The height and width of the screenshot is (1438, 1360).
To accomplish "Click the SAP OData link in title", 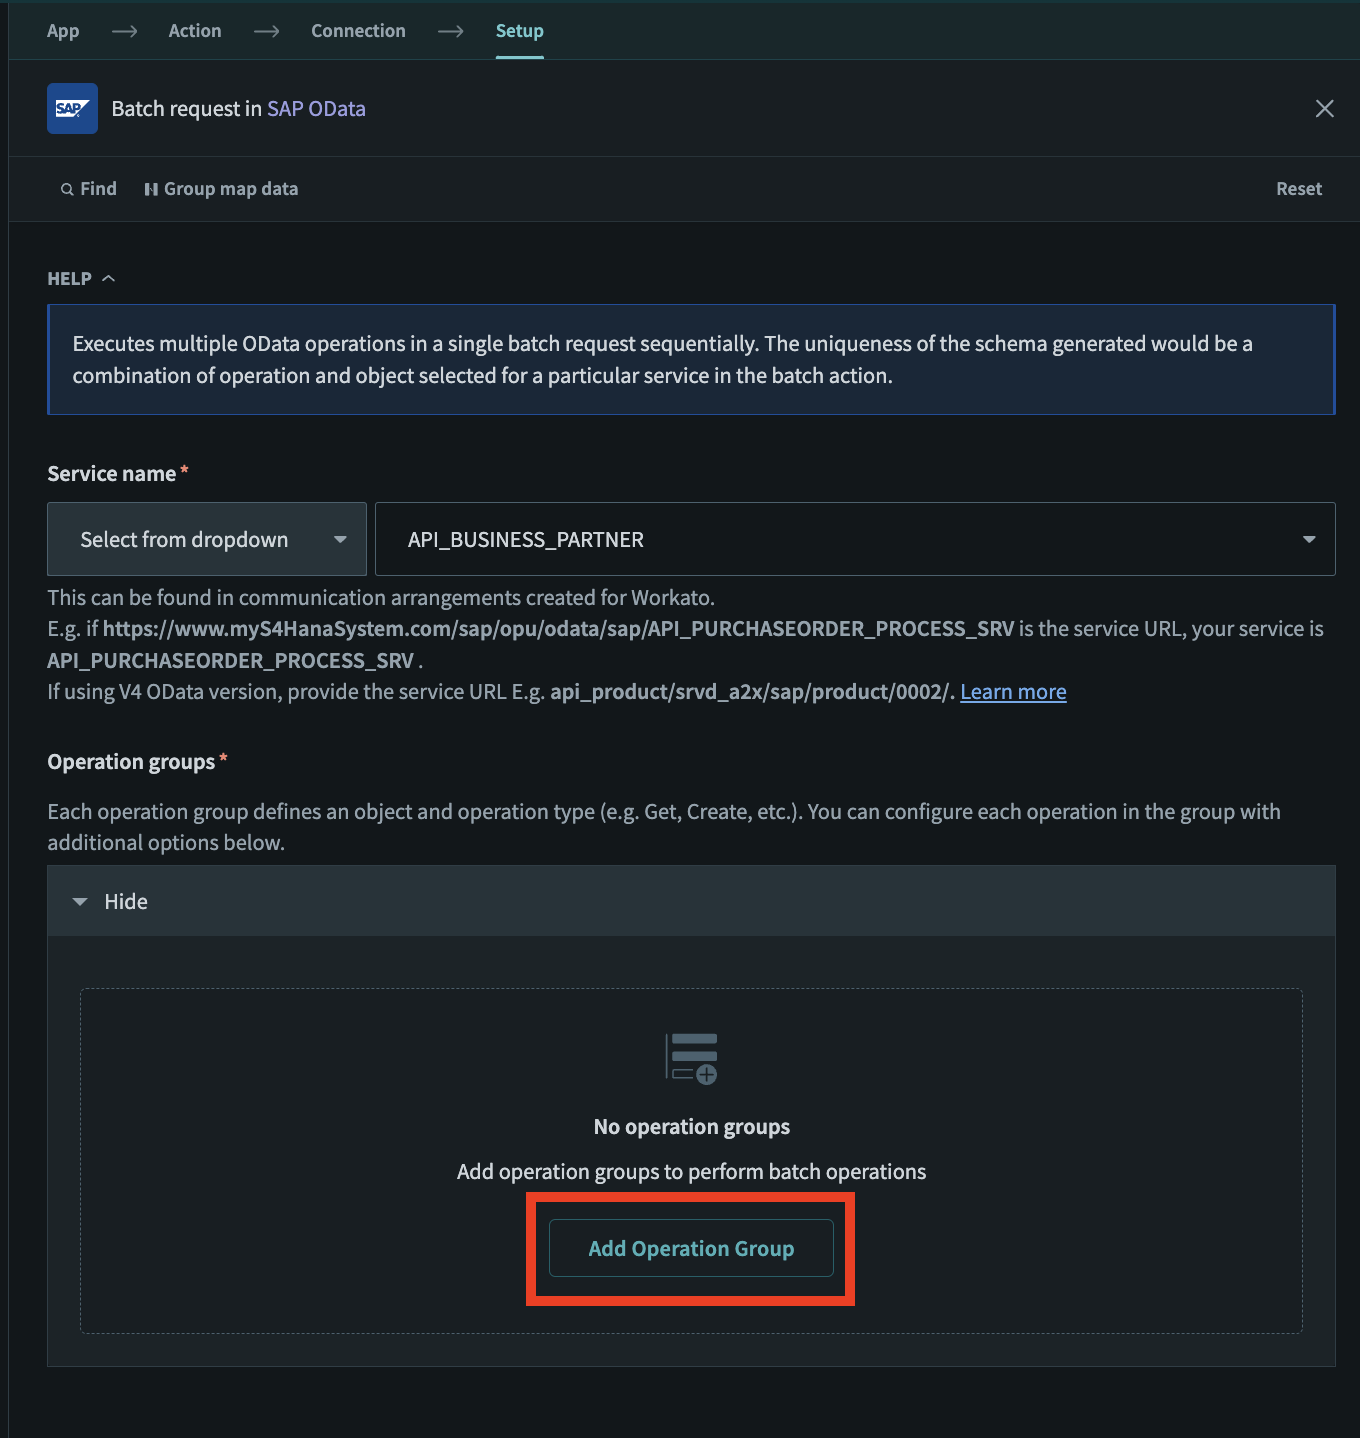I will pyautogui.click(x=316, y=109).
